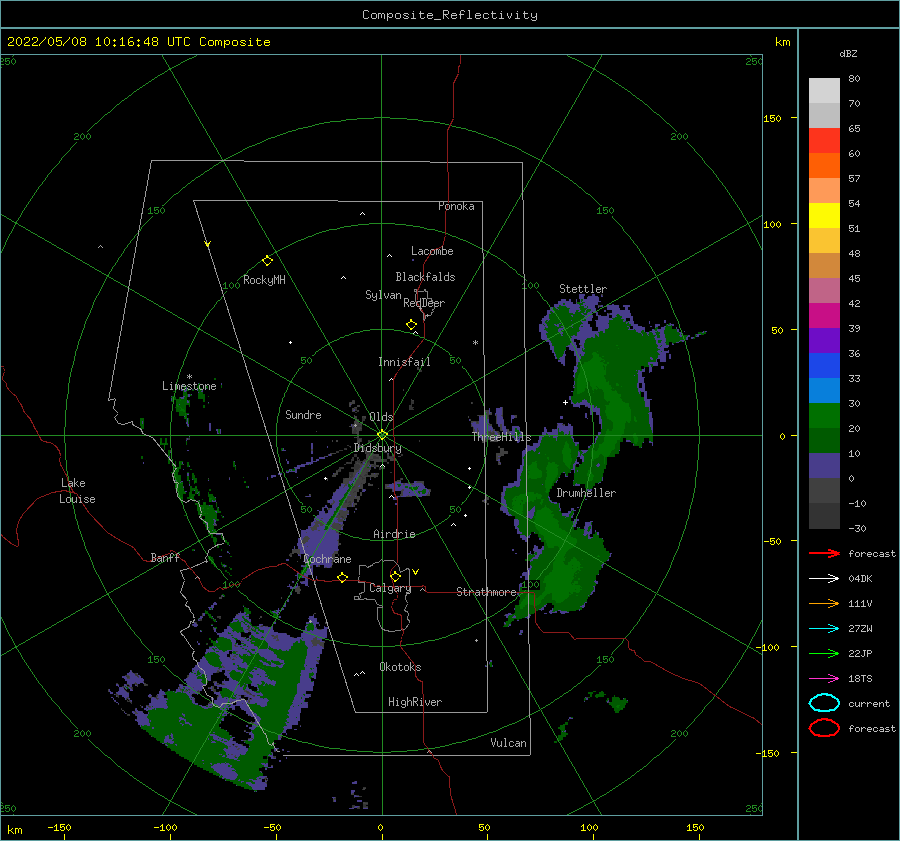Click the cyan current ellipse icon
This screenshot has height=841, width=900.
[824, 703]
